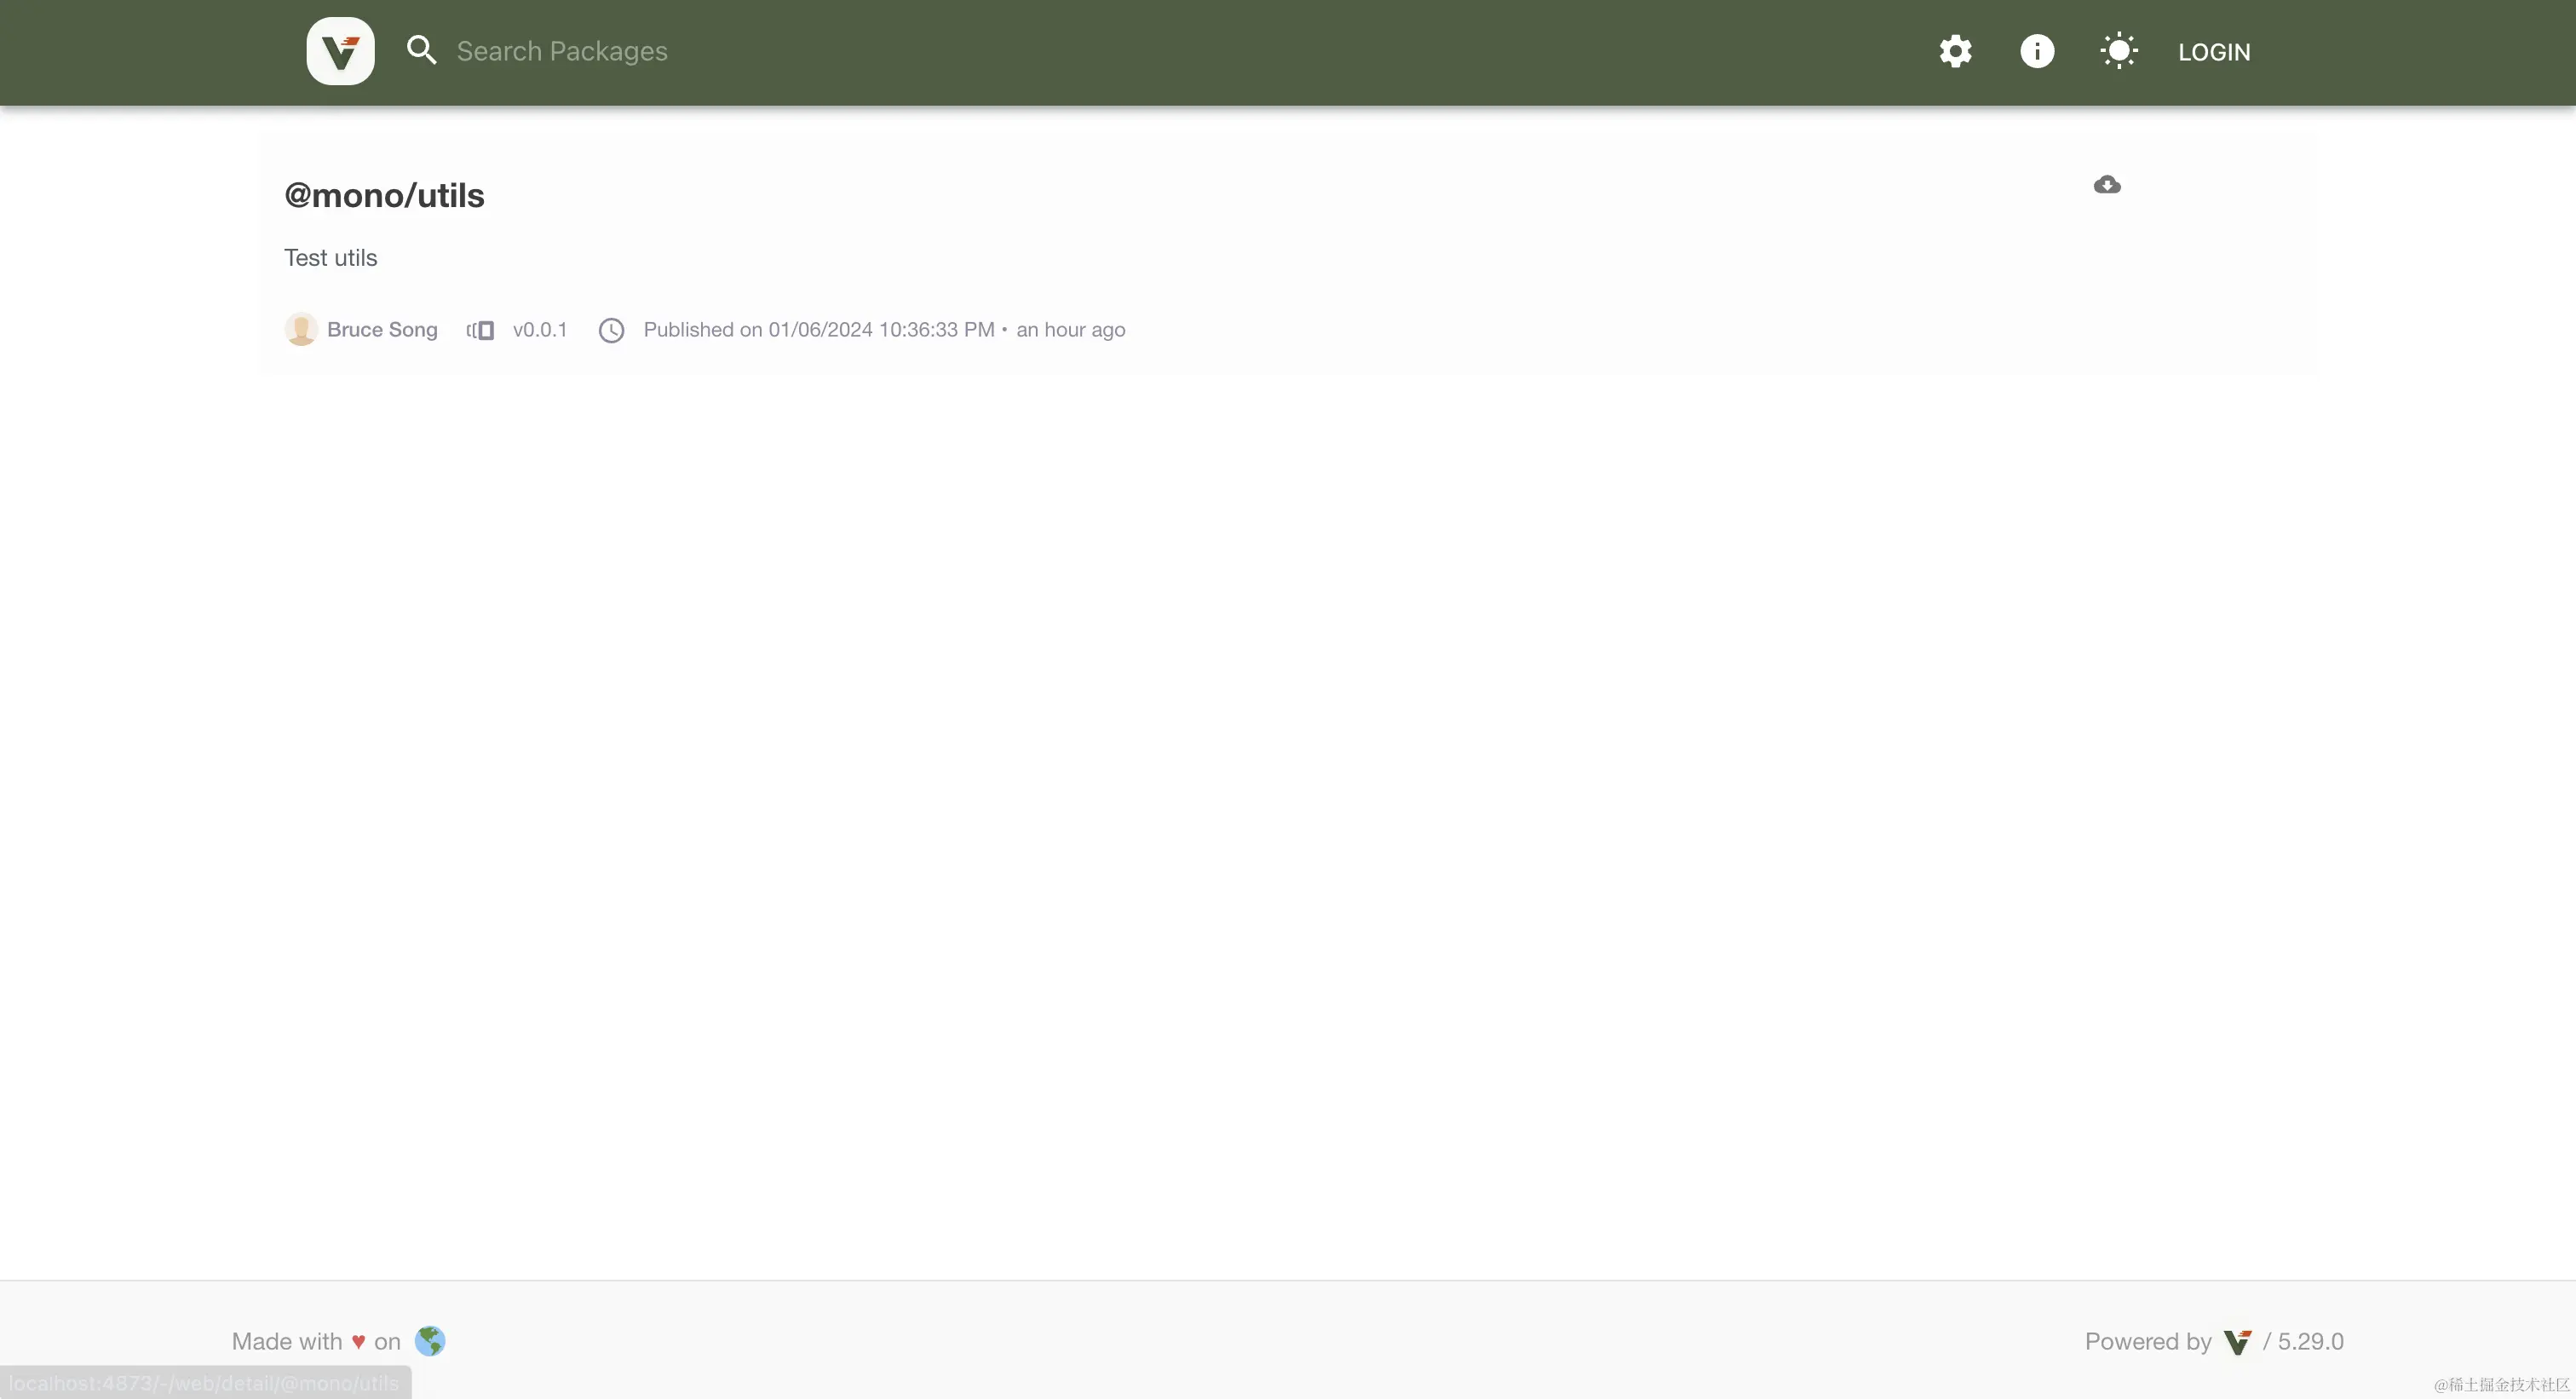
Task: Click the LOGIN button
Action: pyautogui.click(x=2214, y=52)
